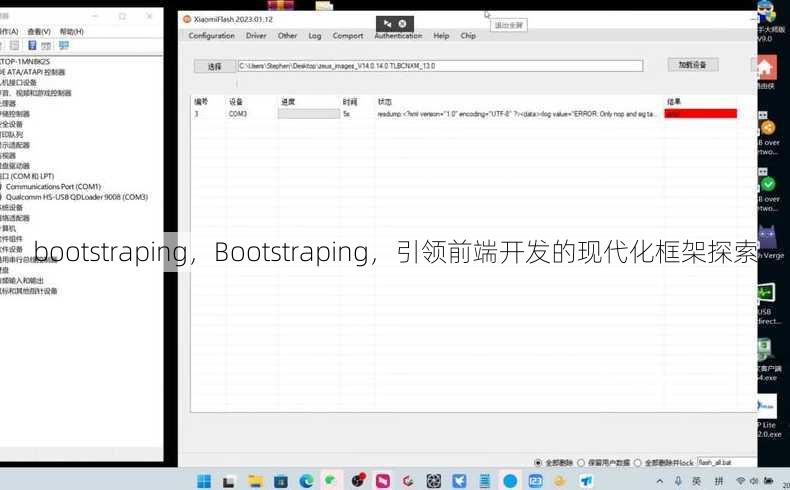This screenshot has width=790, height=490.
Task: Click the XiaomiFlash title bar app icon
Action: pyautogui.click(x=187, y=19)
